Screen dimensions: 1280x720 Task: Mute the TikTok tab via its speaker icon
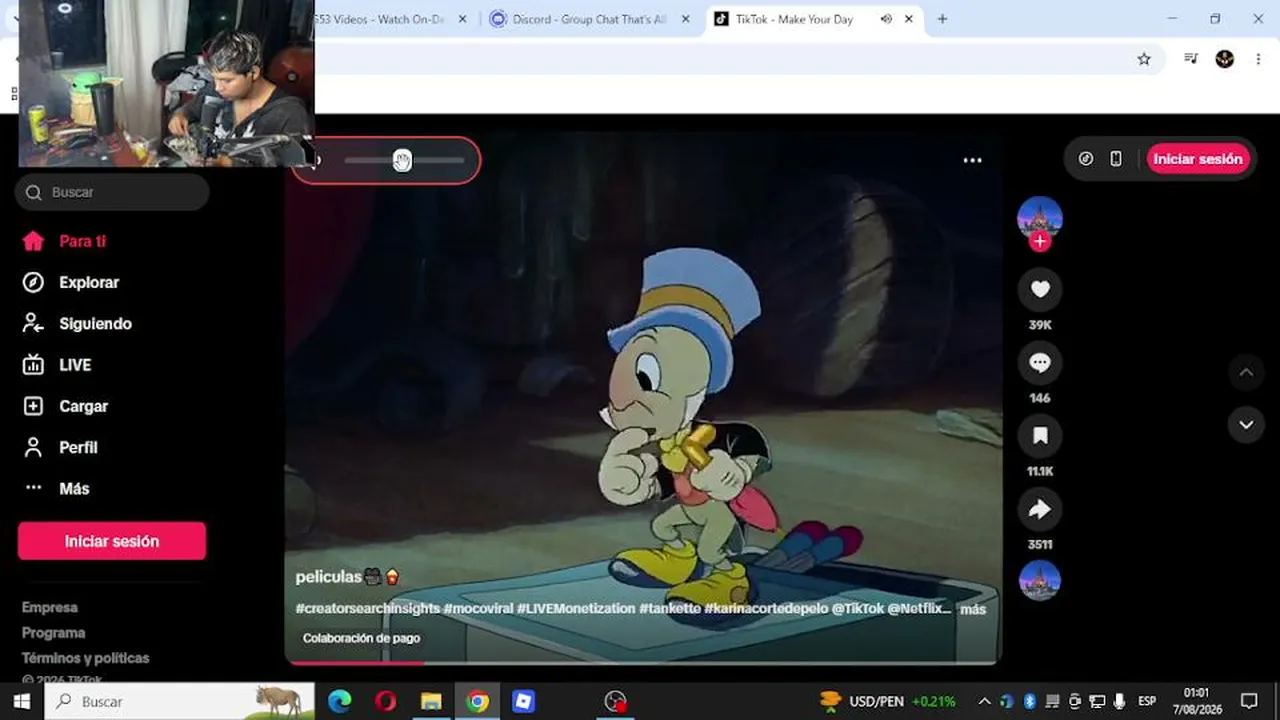(x=886, y=19)
